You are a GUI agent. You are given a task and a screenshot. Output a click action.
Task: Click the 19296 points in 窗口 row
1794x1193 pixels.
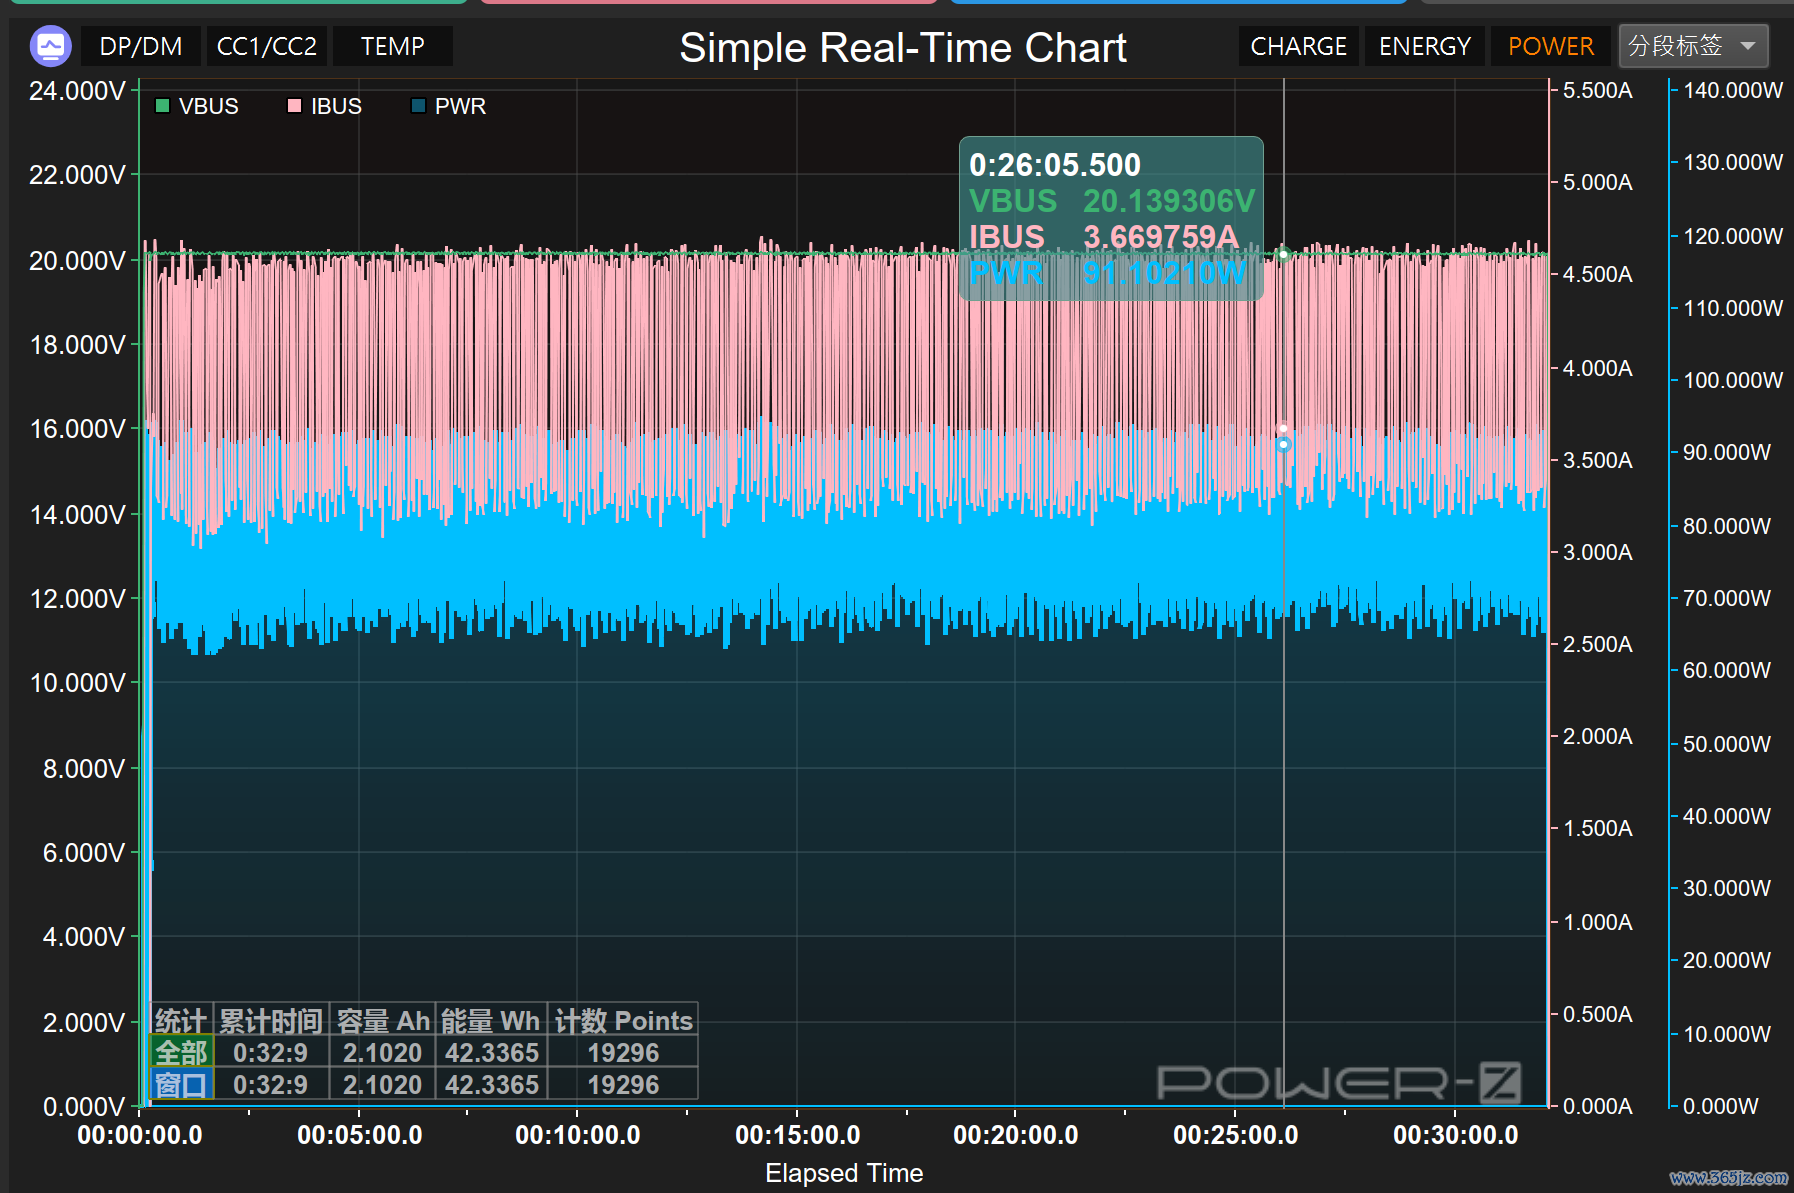click(x=623, y=1085)
